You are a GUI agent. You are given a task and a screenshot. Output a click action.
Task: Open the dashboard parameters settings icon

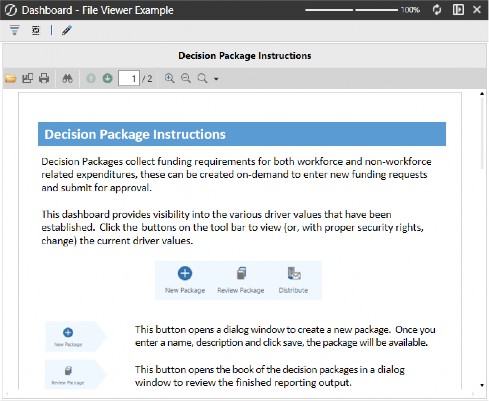[x=36, y=30]
